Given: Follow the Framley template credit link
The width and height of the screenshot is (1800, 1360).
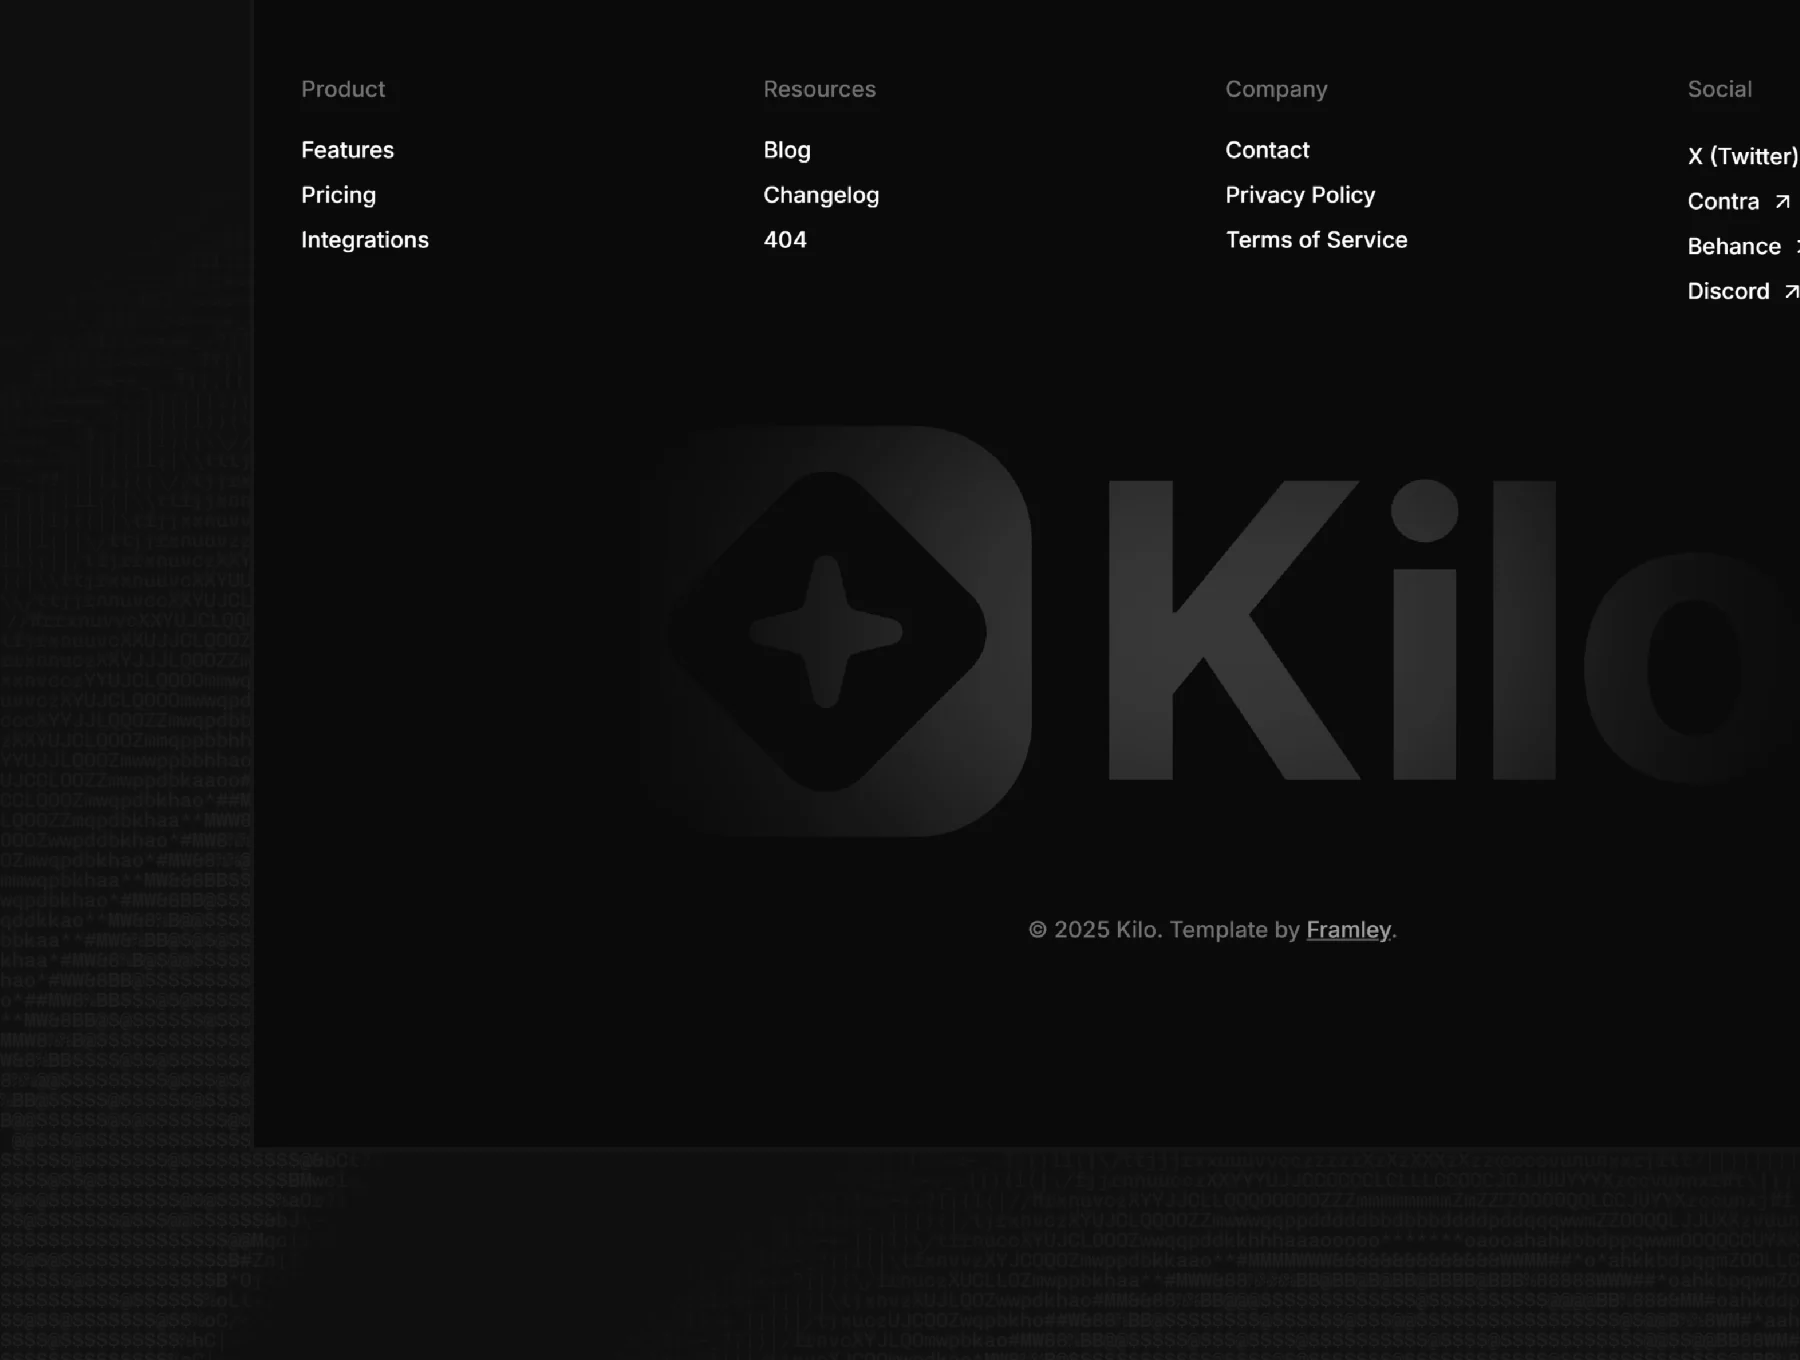Looking at the screenshot, I should 1348,930.
